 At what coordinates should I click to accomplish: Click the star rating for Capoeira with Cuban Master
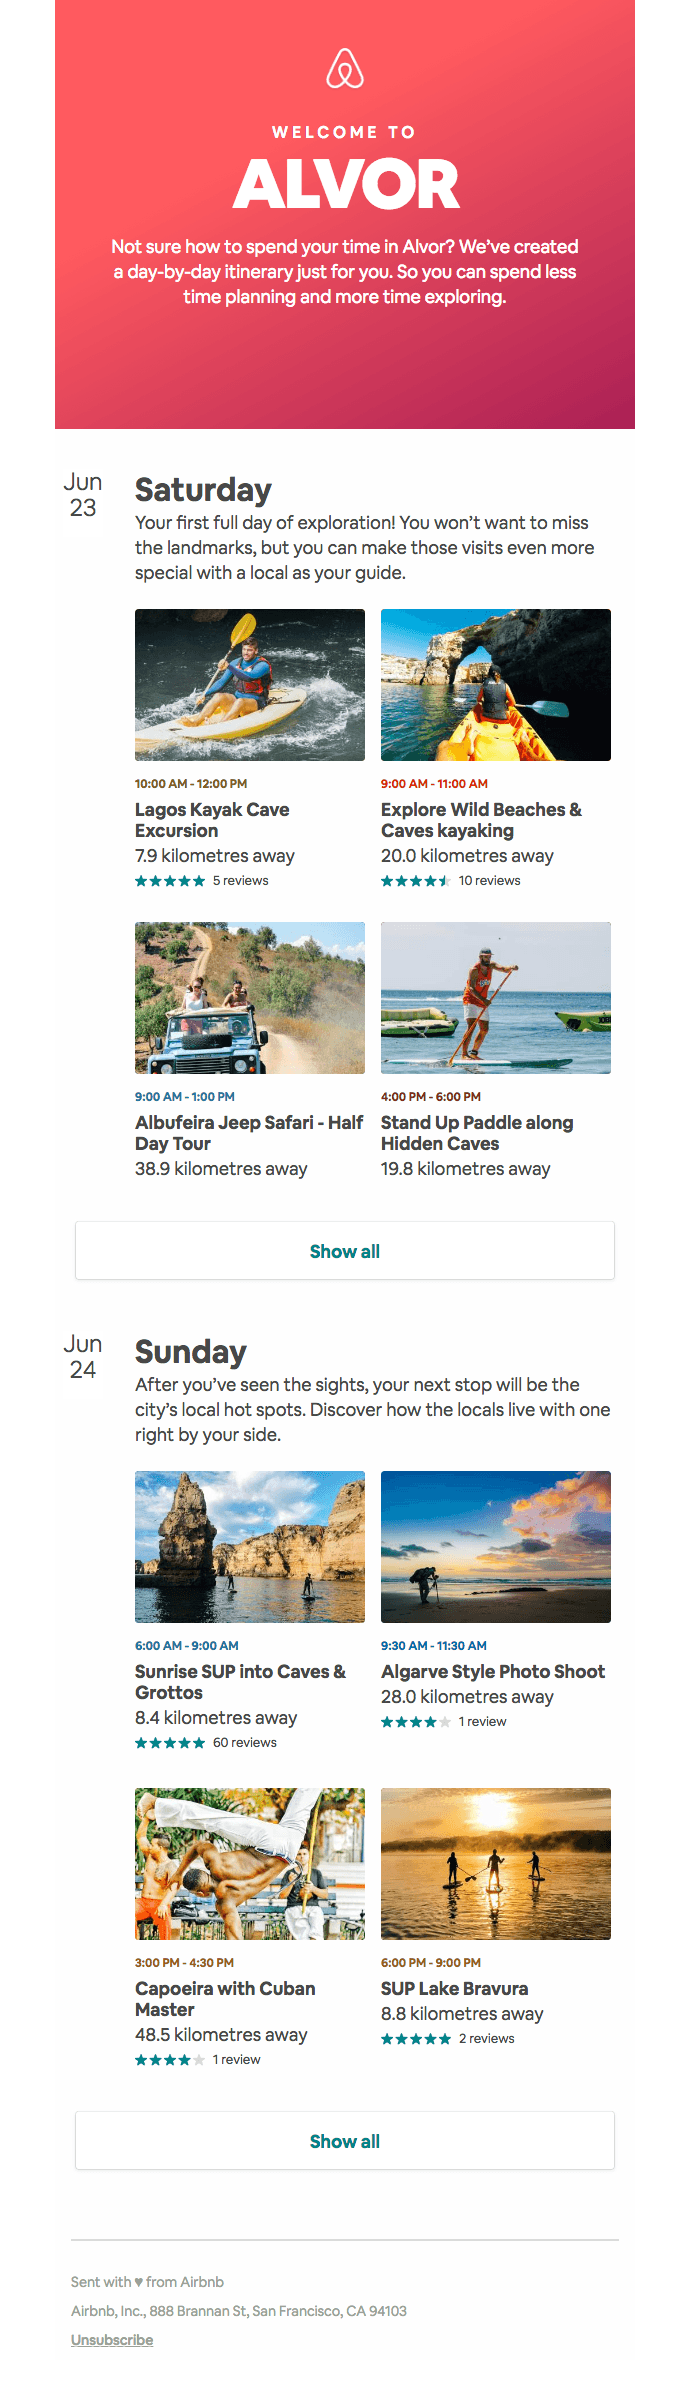click(x=166, y=2060)
